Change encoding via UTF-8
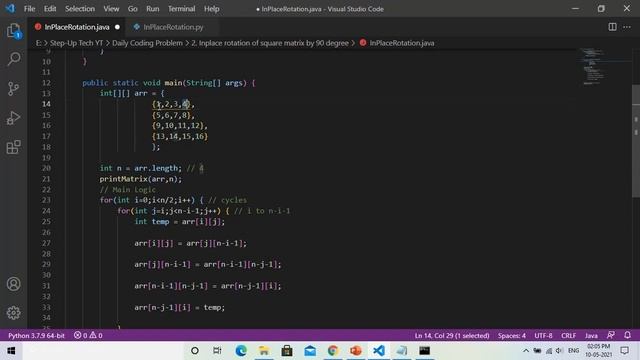This screenshot has height=360, width=640. [x=543, y=336]
